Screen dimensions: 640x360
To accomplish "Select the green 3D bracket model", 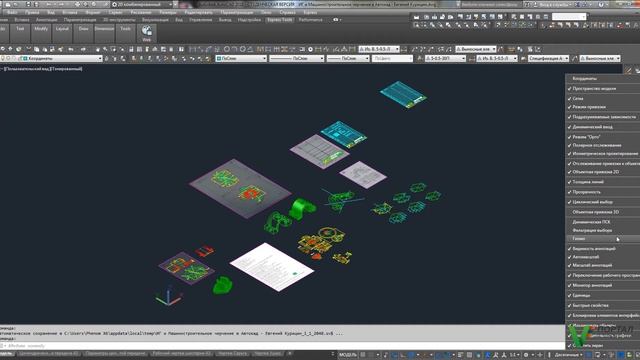I will click(x=302, y=208).
